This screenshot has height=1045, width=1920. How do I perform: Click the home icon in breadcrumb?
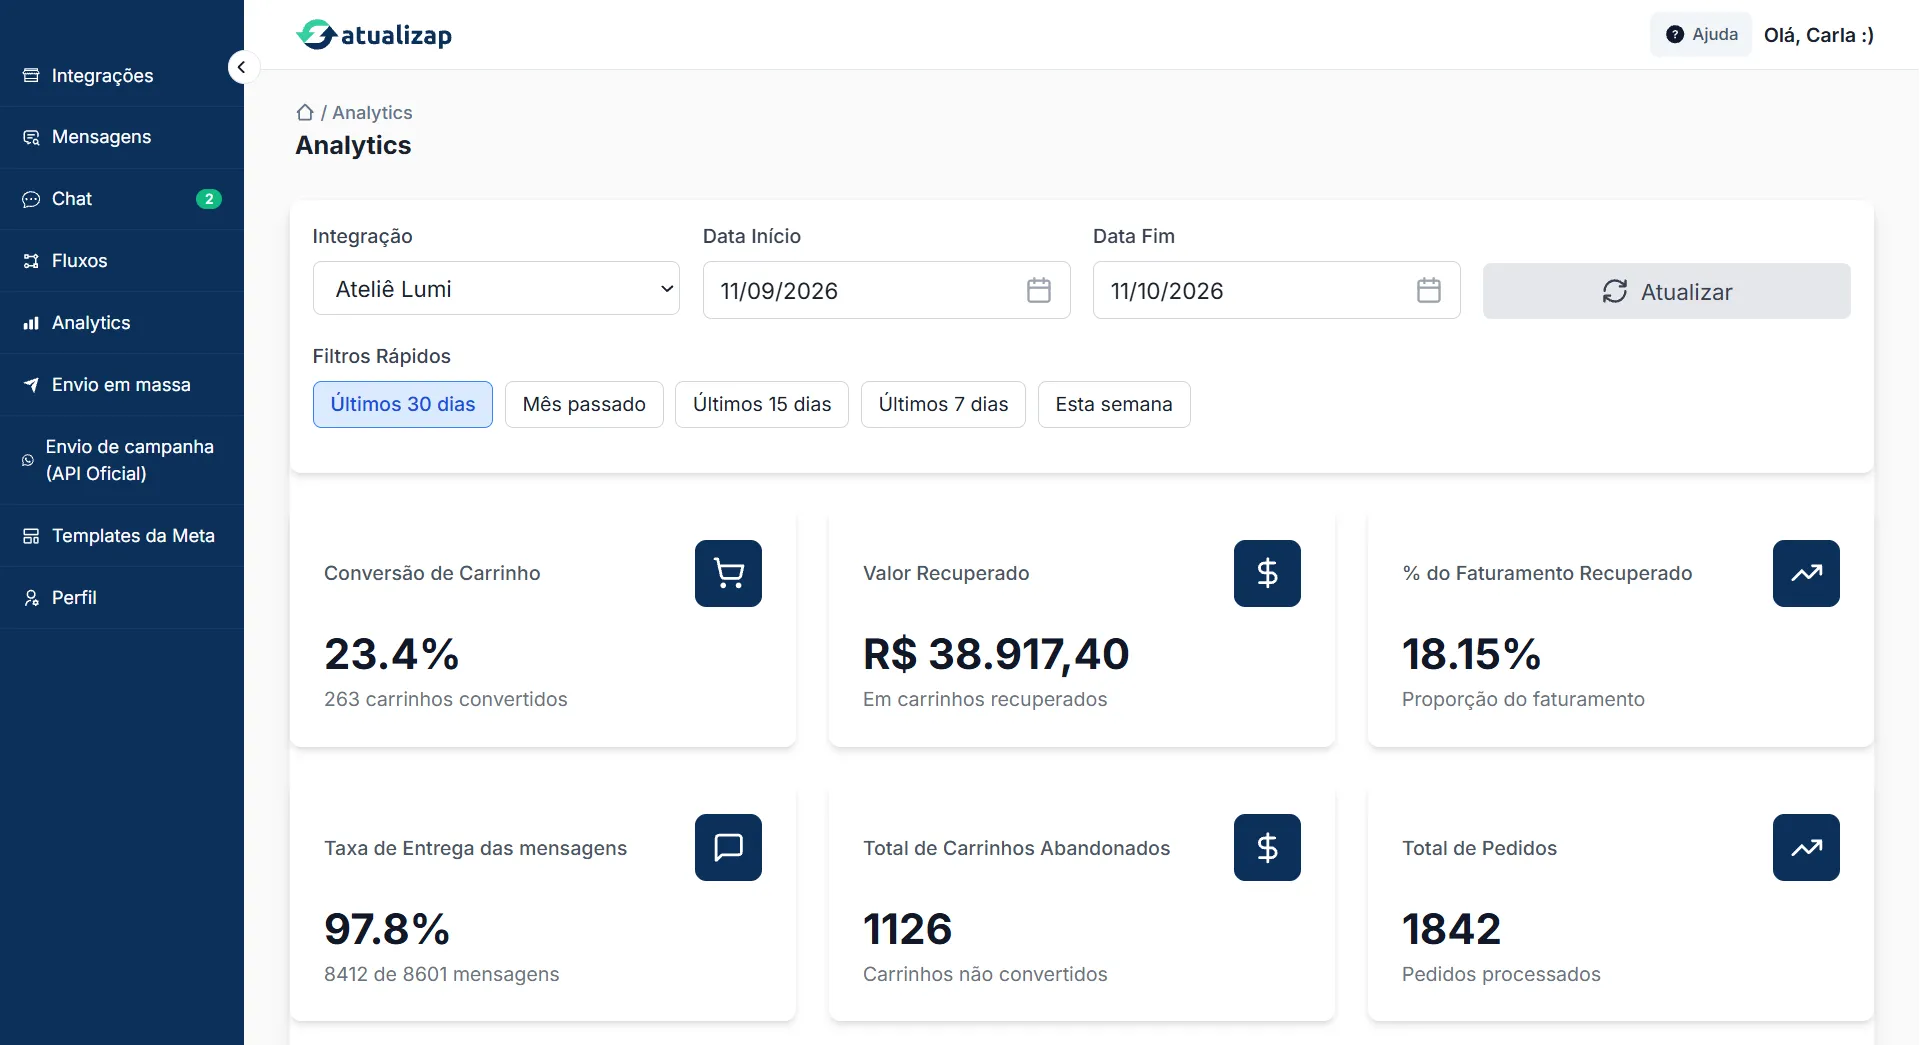point(305,113)
